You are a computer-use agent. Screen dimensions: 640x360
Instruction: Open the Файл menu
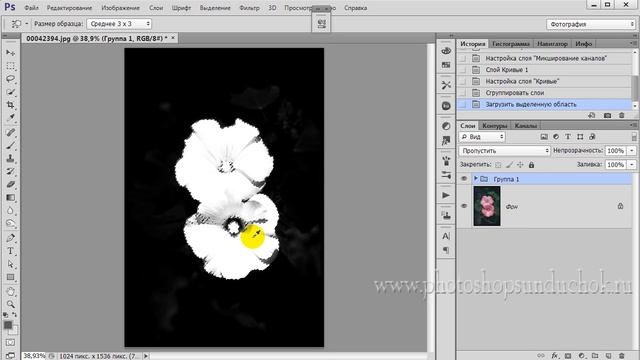pyautogui.click(x=31, y=8)
